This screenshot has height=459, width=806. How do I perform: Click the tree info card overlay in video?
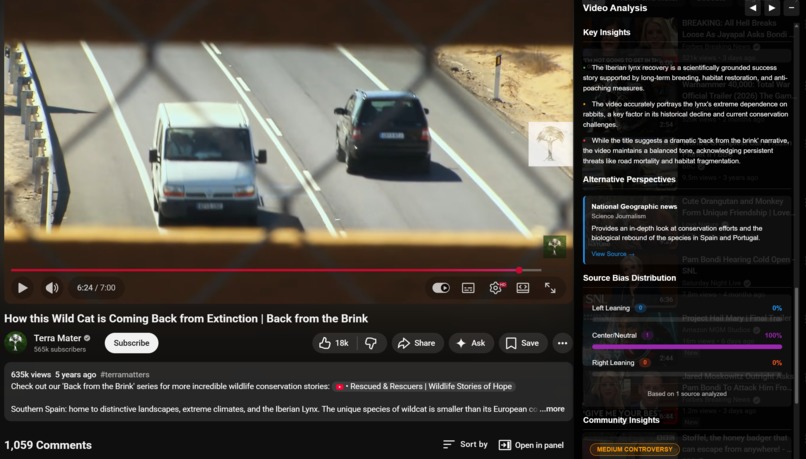[x=550, y=144]
